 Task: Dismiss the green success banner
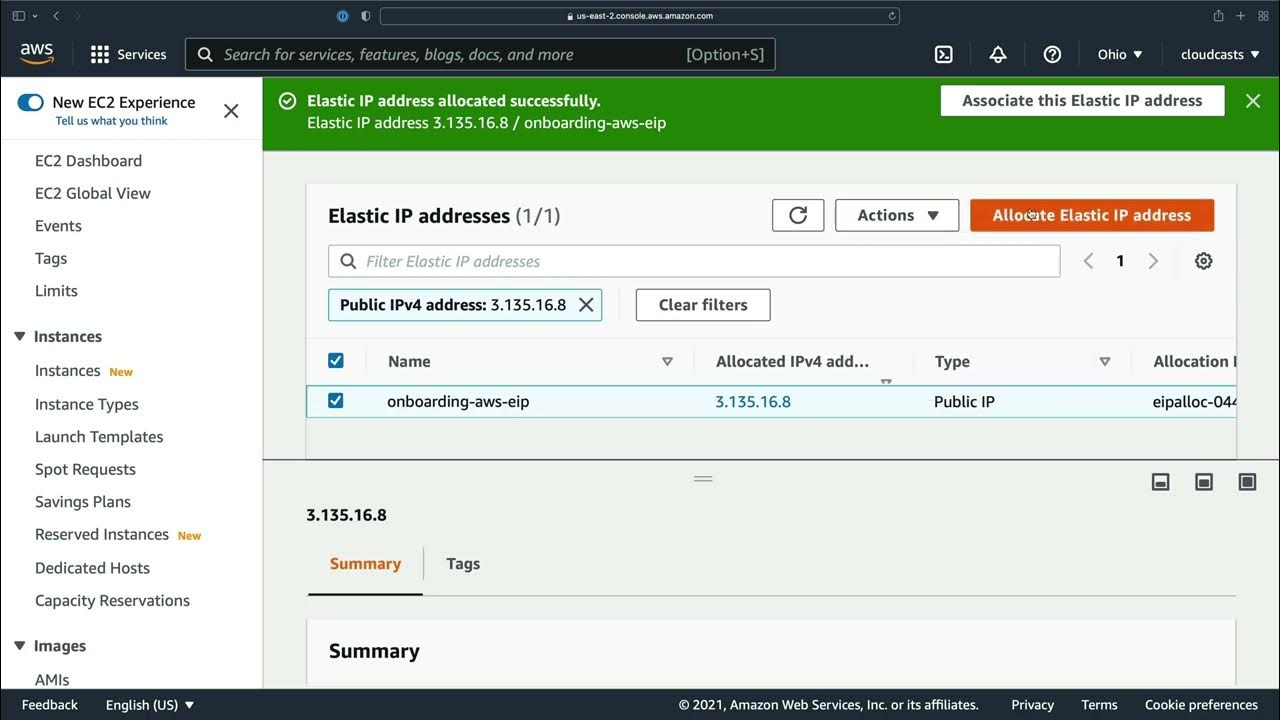pyautogui.click(x=1252, y=101)
